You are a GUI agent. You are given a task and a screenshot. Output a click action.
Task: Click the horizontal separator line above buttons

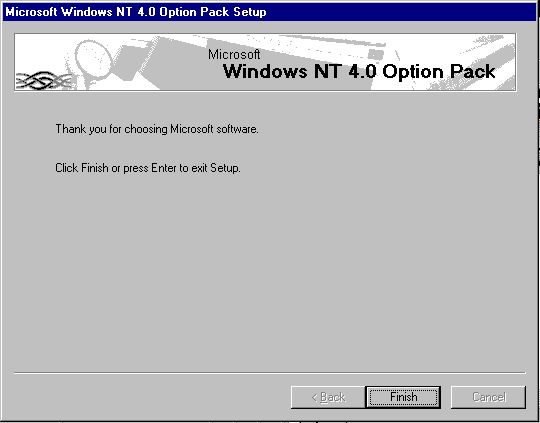[x=270, y=373]
